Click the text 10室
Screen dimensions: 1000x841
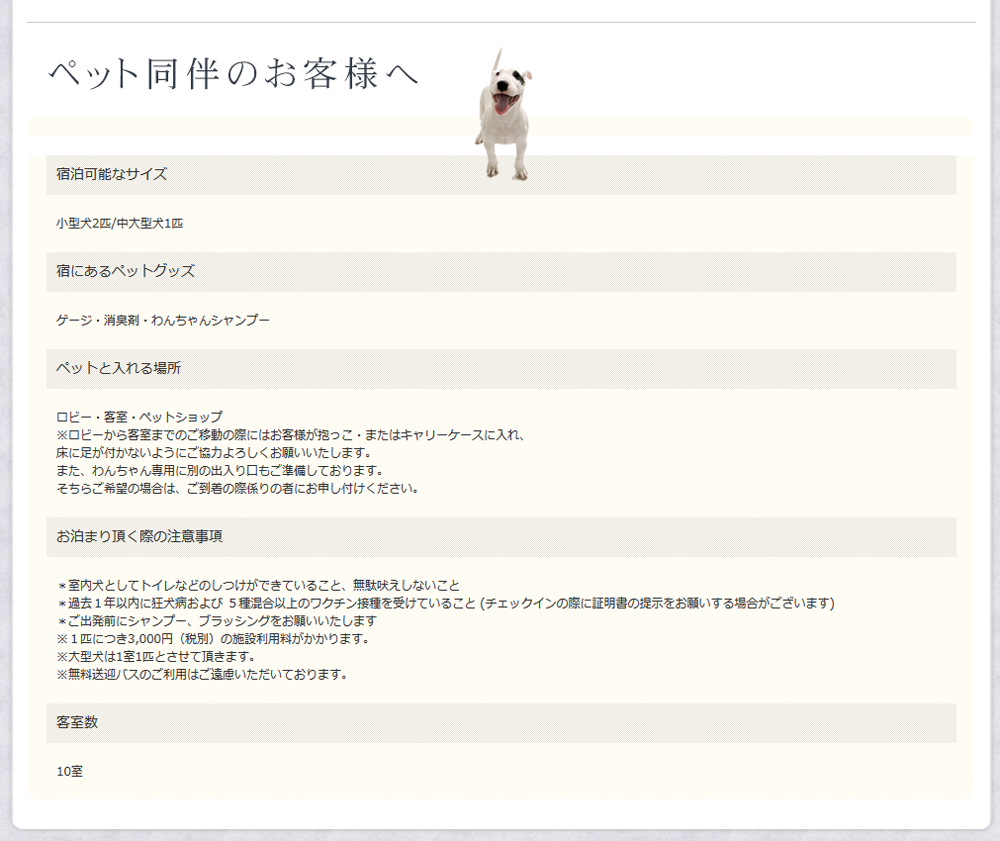[x=70, y=772]
